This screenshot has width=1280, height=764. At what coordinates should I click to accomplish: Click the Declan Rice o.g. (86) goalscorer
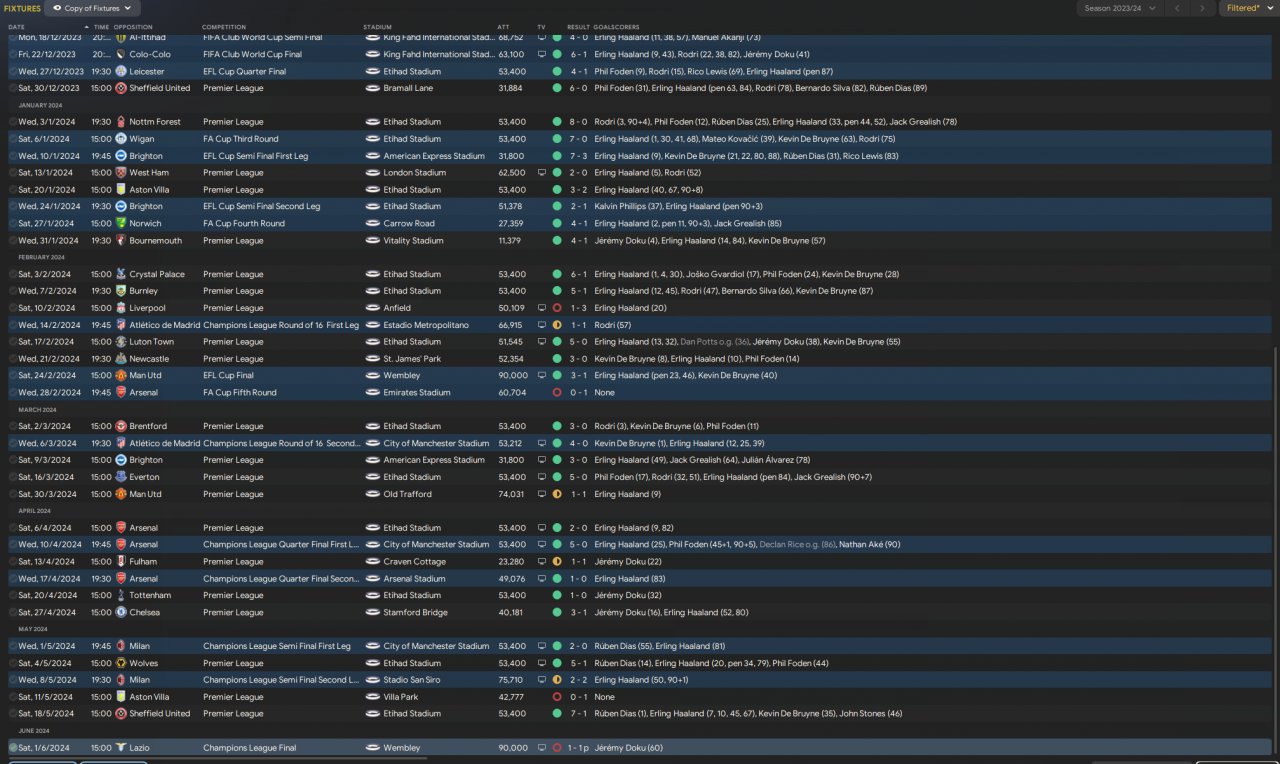(798, 545)
